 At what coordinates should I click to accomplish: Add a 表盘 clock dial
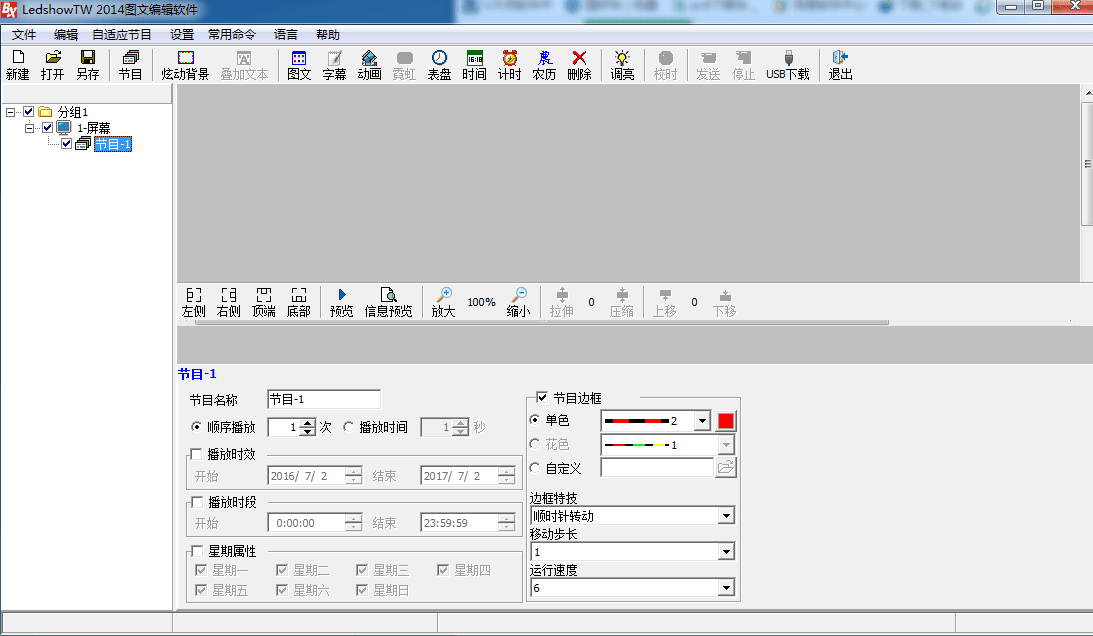[439, 65]
